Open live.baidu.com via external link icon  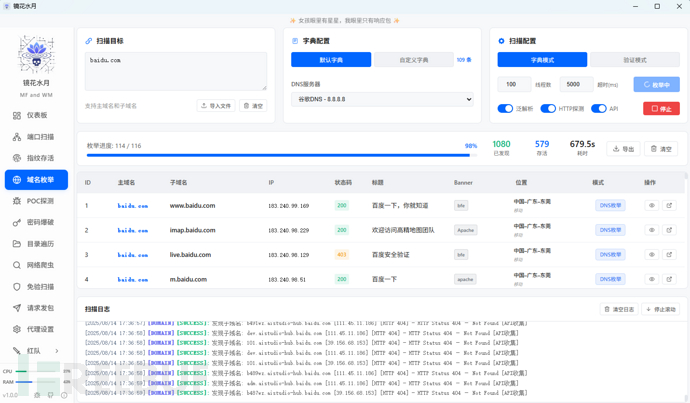(669, 255)
